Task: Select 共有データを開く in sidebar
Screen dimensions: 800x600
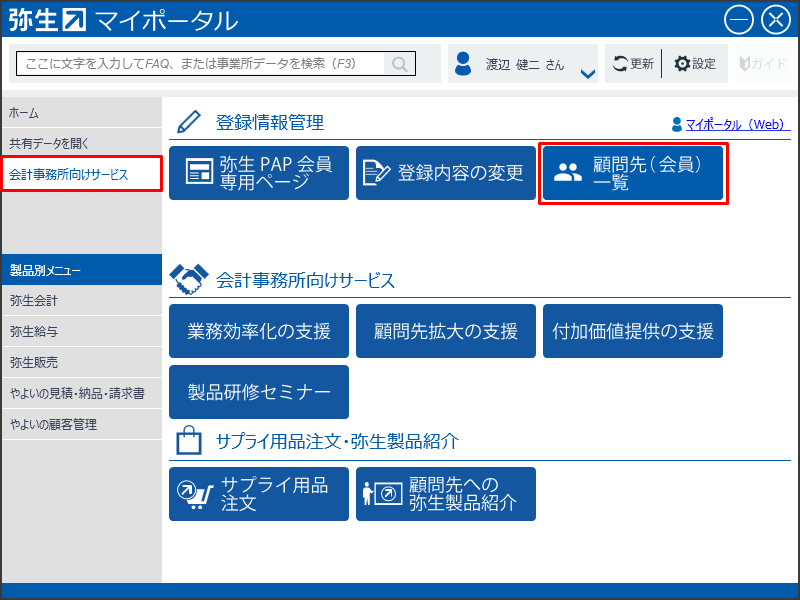Action: coord(80,143)
